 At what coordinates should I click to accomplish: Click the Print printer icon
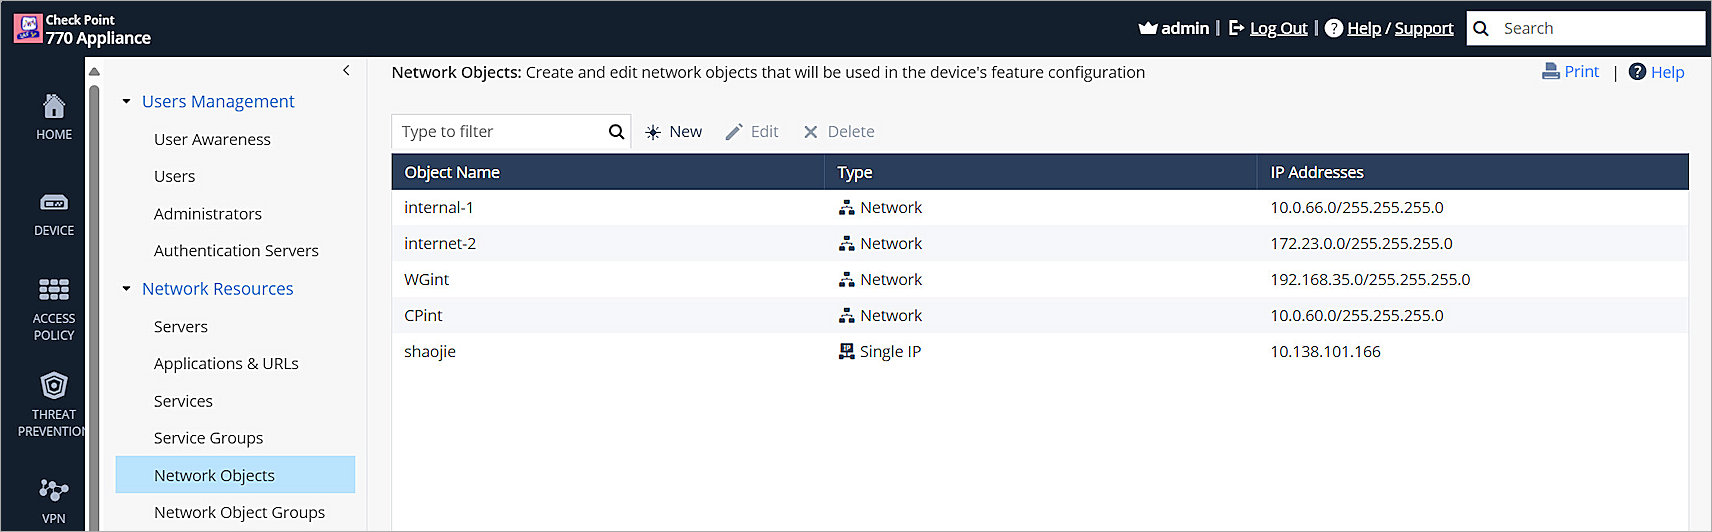coord(1551,72)
